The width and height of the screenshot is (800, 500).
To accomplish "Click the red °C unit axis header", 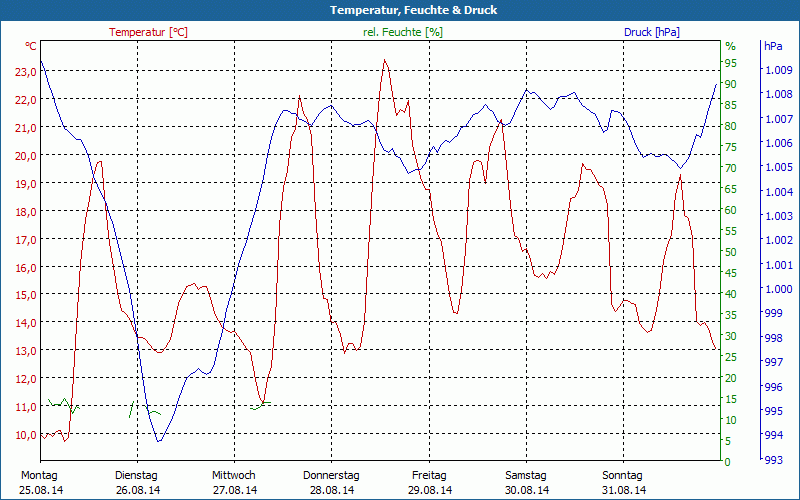I will click(31, 46).
